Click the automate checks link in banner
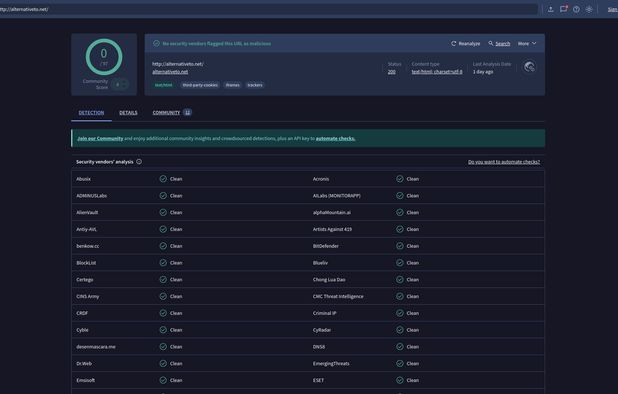Viewport: 618px width, 394px height. tap(335, 139)
